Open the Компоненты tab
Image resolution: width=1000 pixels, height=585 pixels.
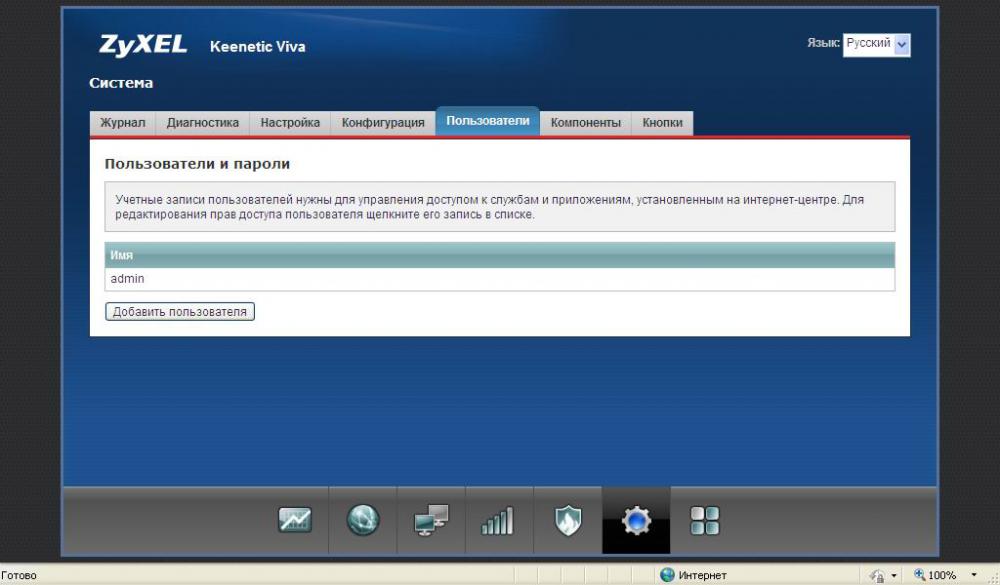[x=585, y=122]
